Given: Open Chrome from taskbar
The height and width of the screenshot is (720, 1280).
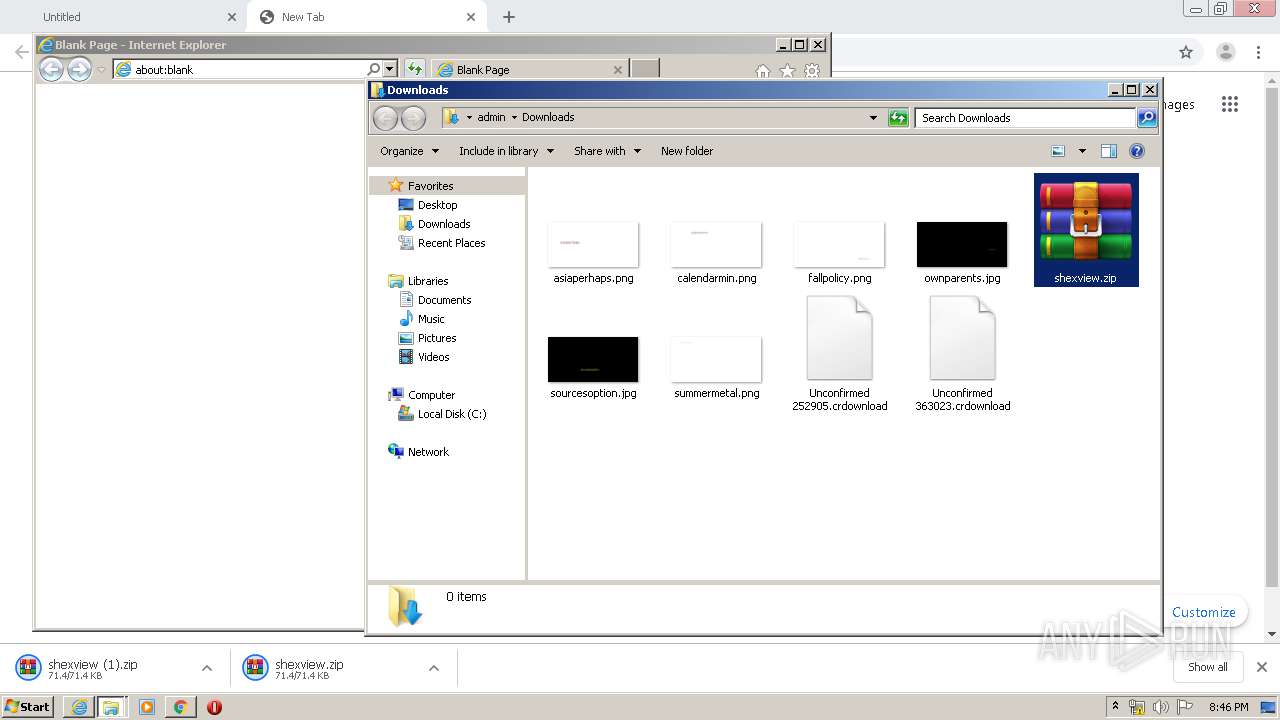Looking at the screenshot, I should point(180,707).
